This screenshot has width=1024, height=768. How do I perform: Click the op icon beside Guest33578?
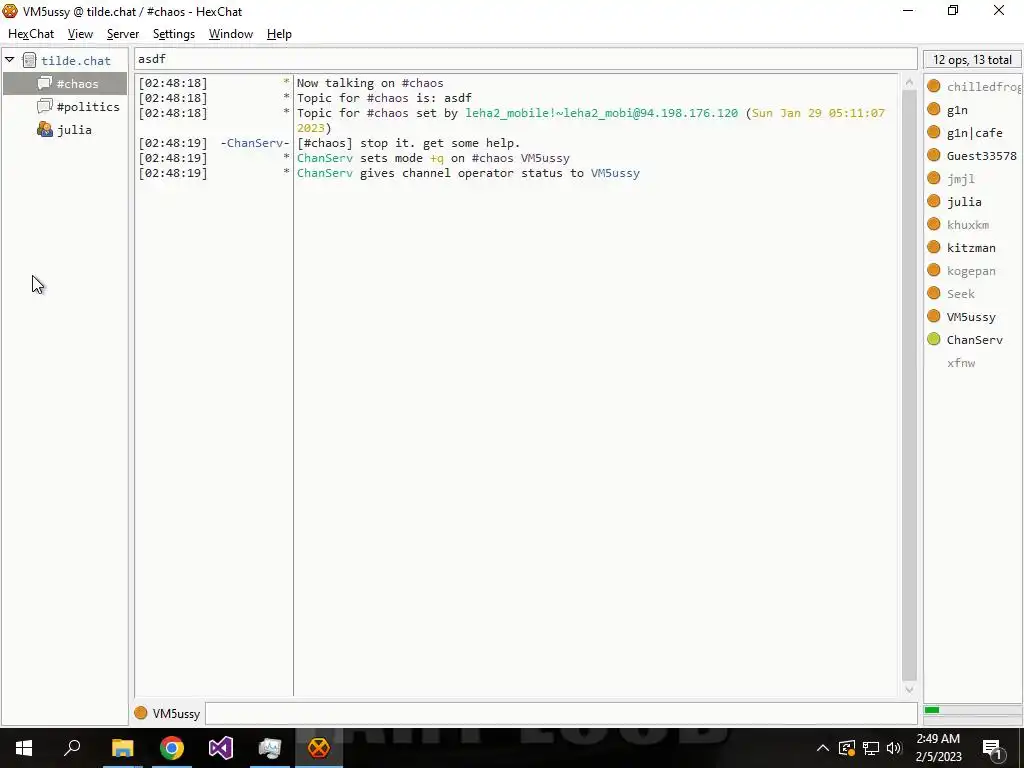click(934, 155)
